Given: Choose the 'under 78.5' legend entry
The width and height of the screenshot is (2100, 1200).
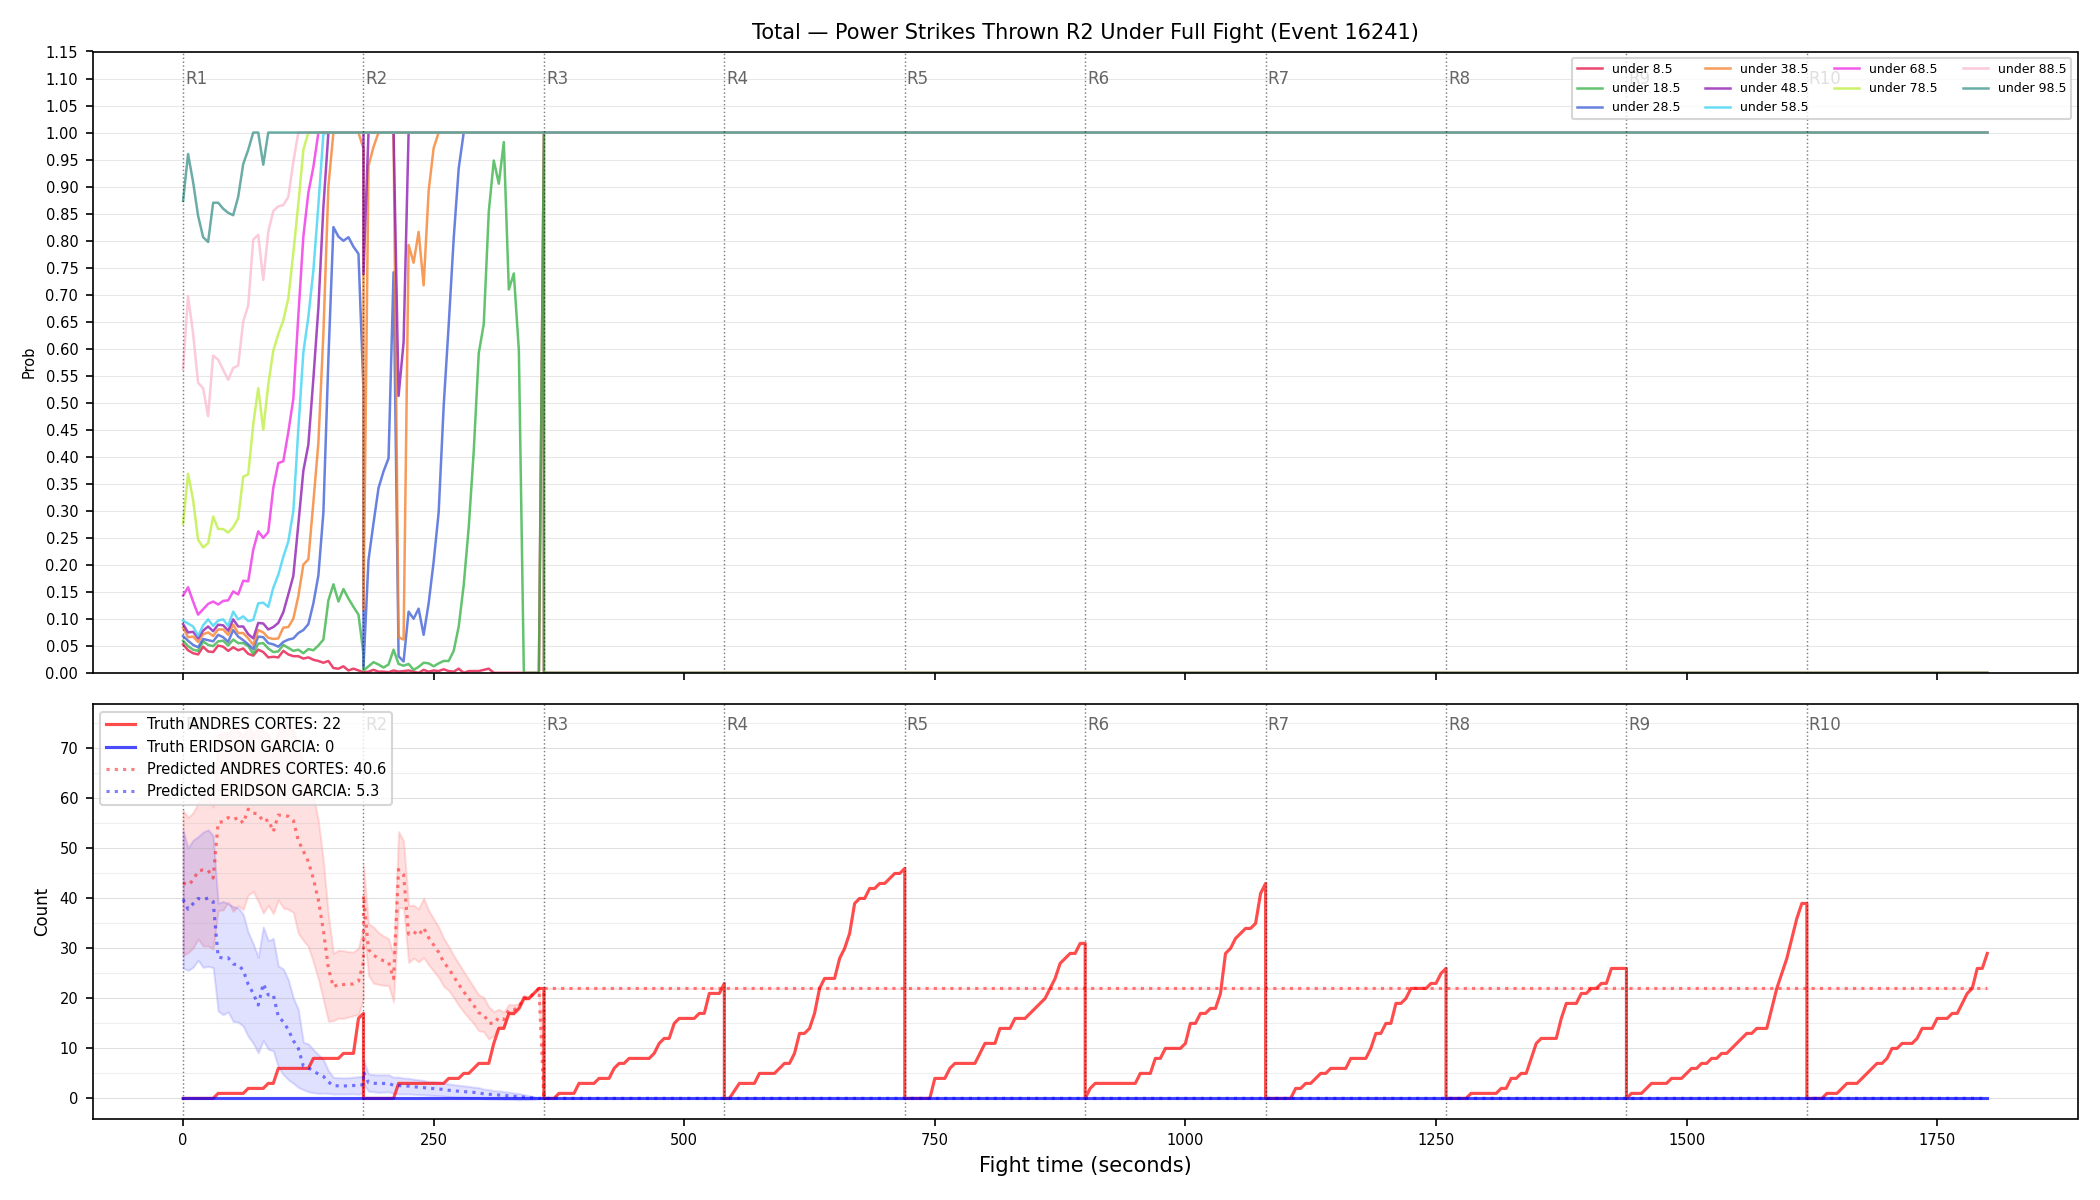Looking at the screenshot, I should pos(1886,88).
